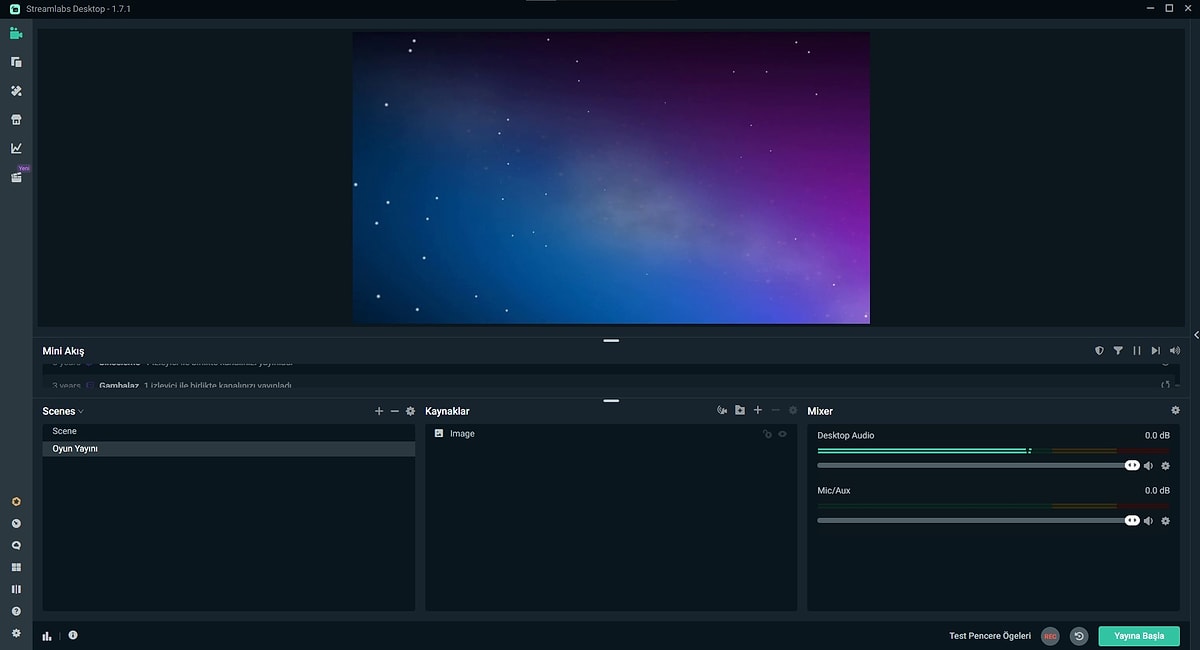Open the Highlighter marked with Yeni badge
1200x650 pixels.
coord(15,176)
